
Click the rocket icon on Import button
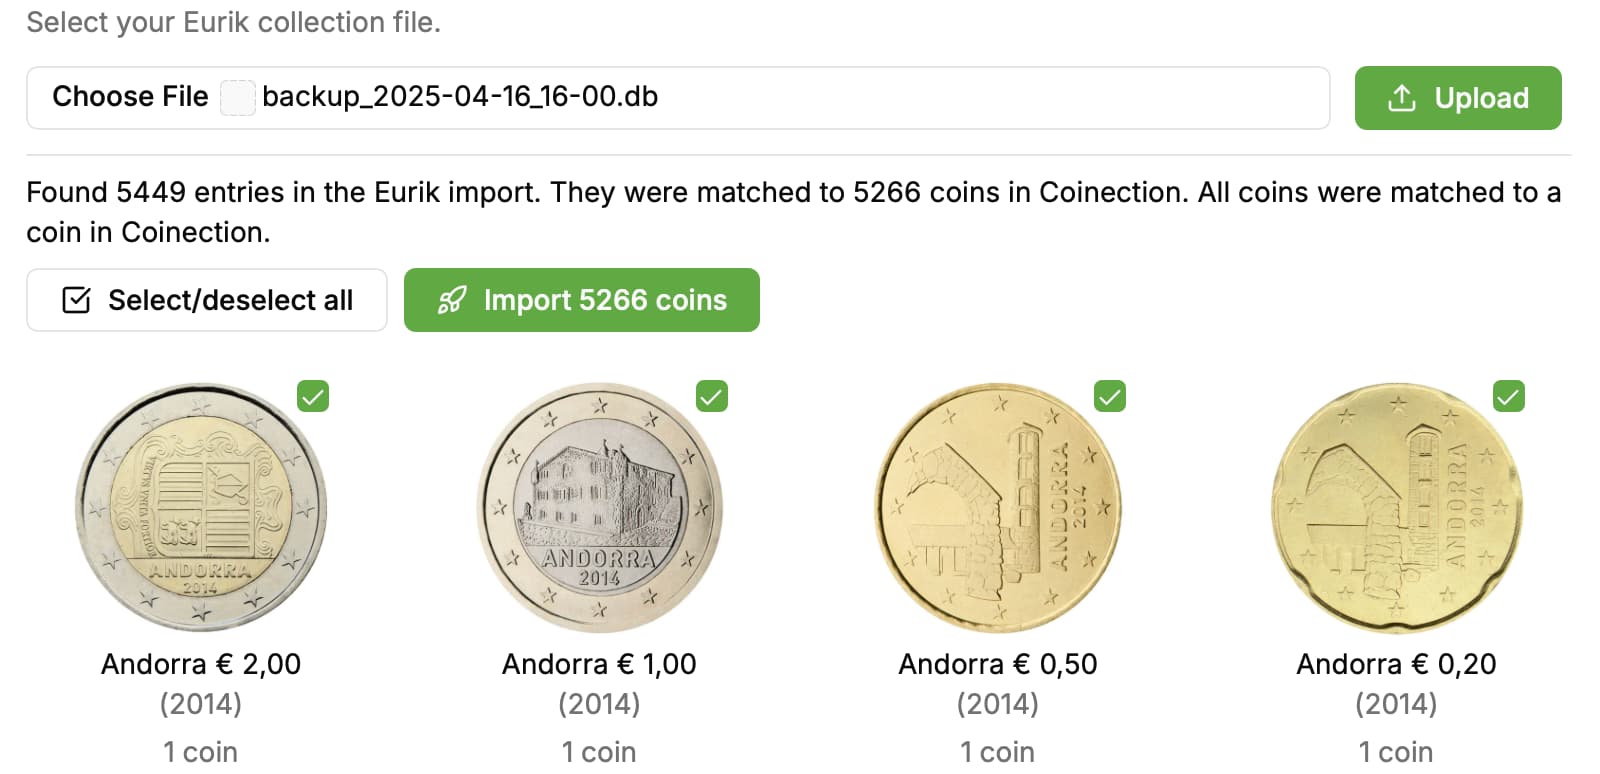point(454,299)
